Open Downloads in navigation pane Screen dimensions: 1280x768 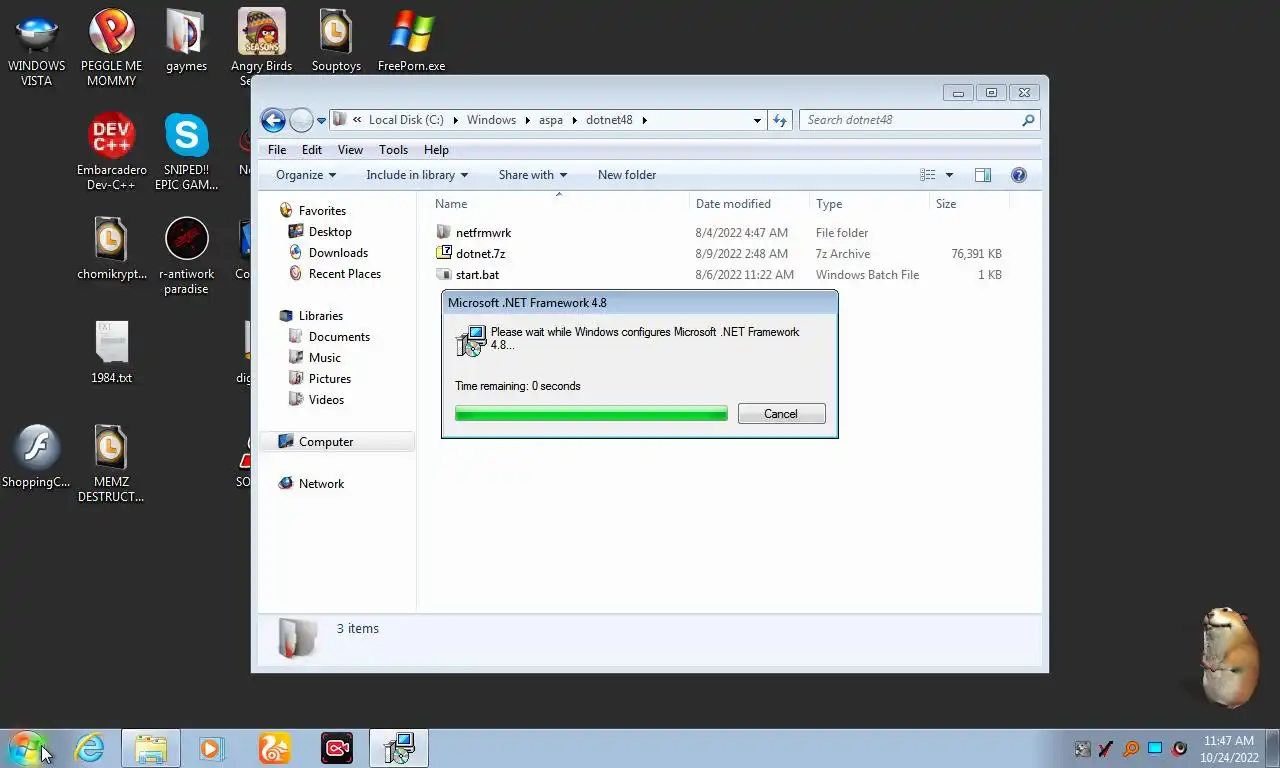pyautogui.click(x=338, y=253)
